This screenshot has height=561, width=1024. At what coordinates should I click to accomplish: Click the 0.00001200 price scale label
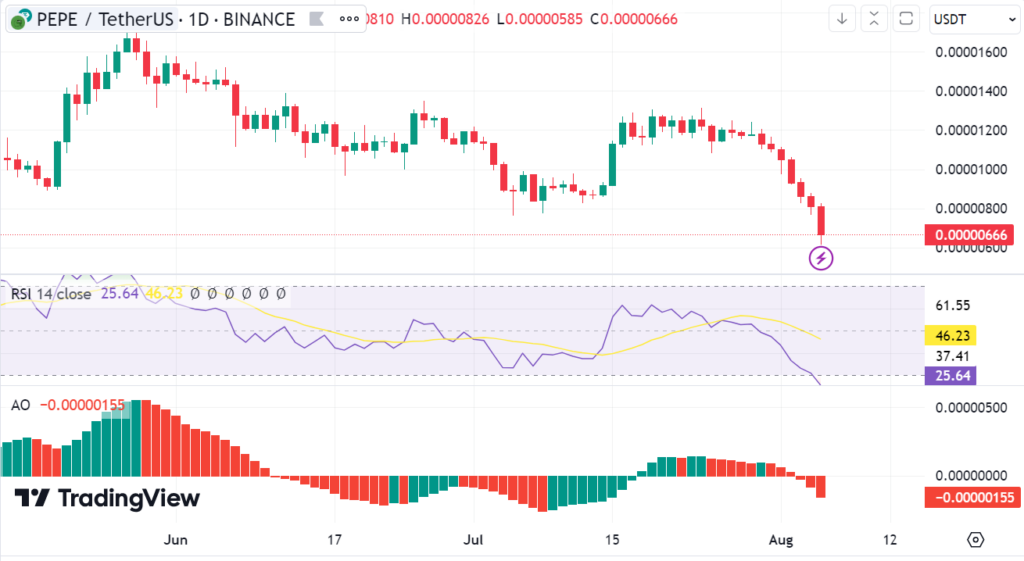(971, 131)
